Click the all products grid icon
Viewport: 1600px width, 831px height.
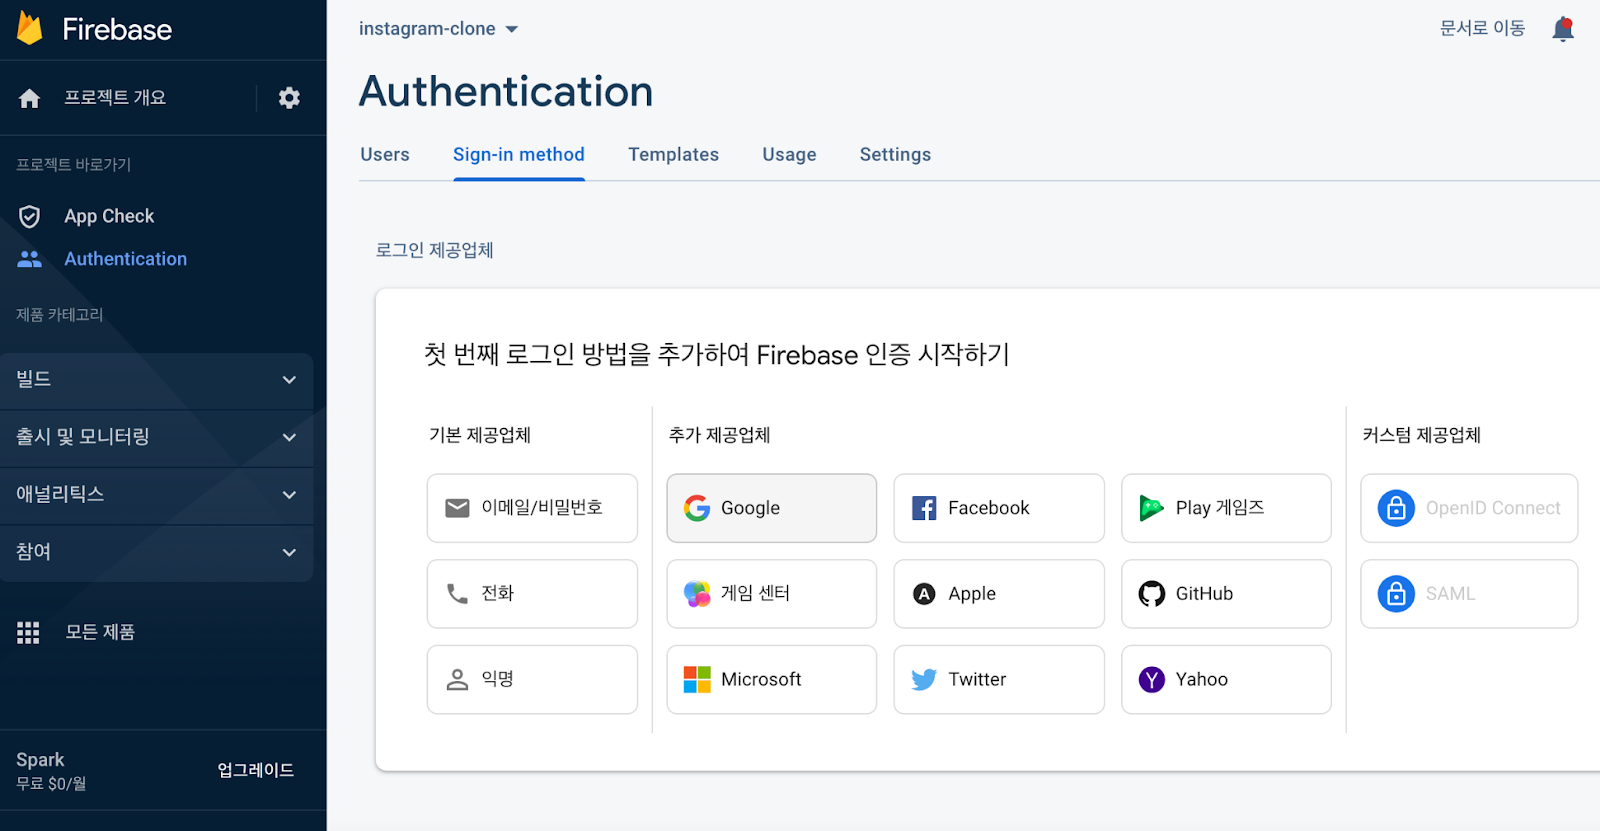(28, 632)
